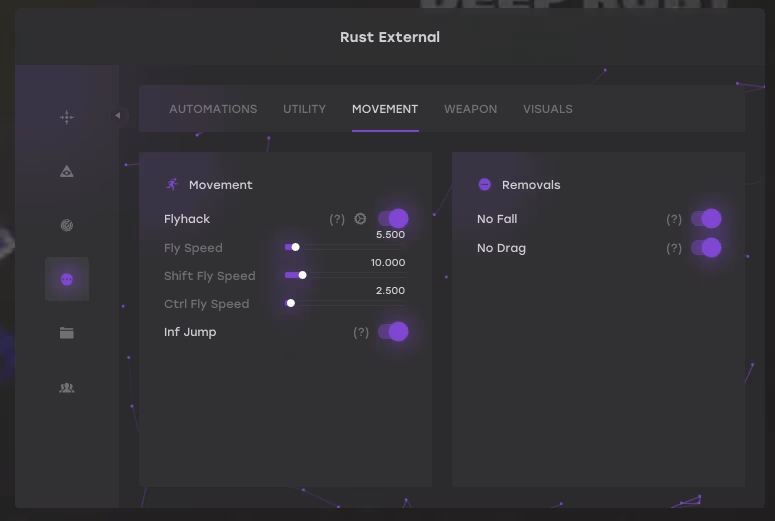The image size is (775, 521).
Task: Toggle the No Fall switch
Action: point(706,219)
